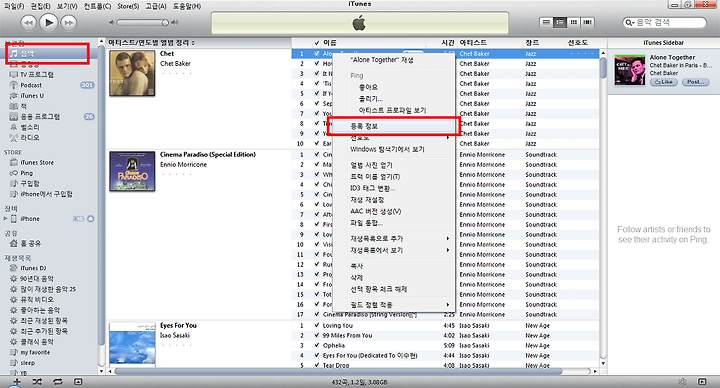Open TV 프로그램 library in sidebar
This screenshot has width=720, height=388.
point(37,74)
